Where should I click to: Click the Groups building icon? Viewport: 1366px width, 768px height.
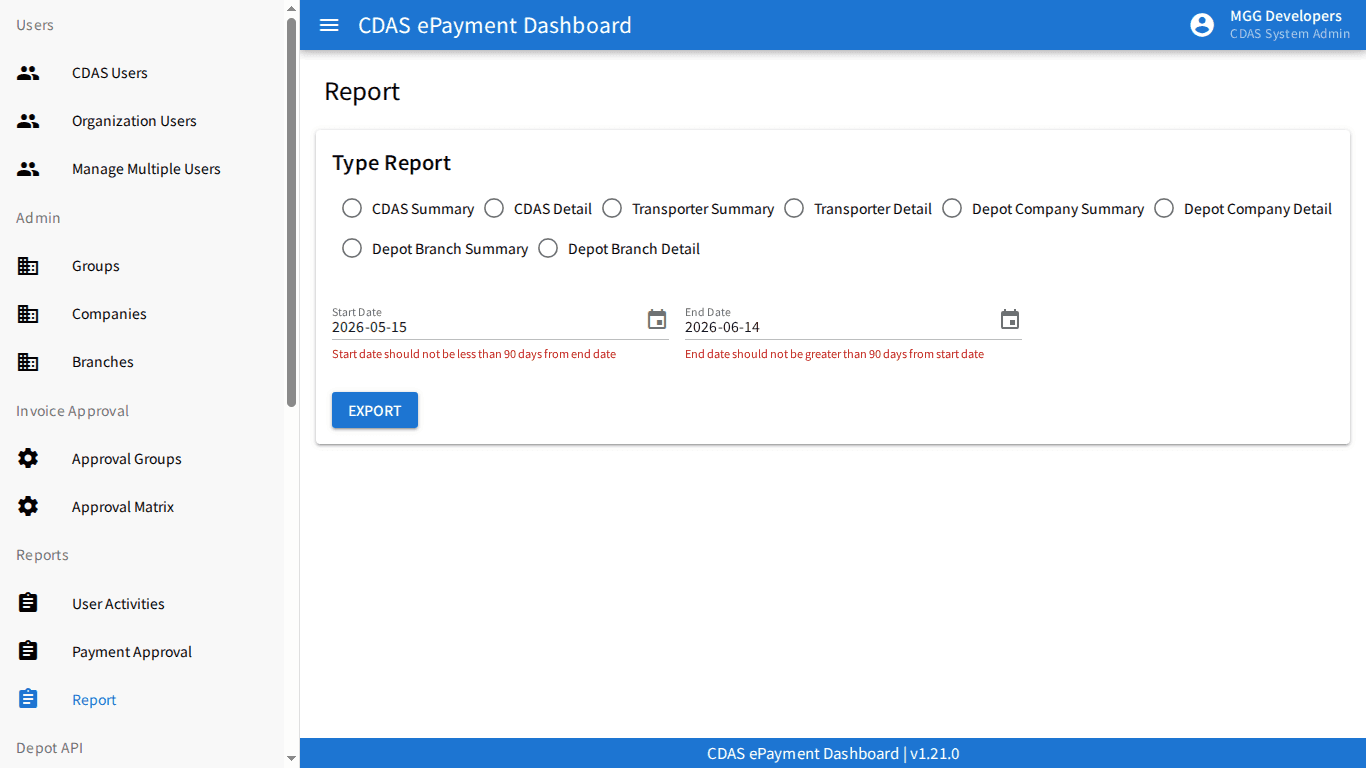(28, 266)
